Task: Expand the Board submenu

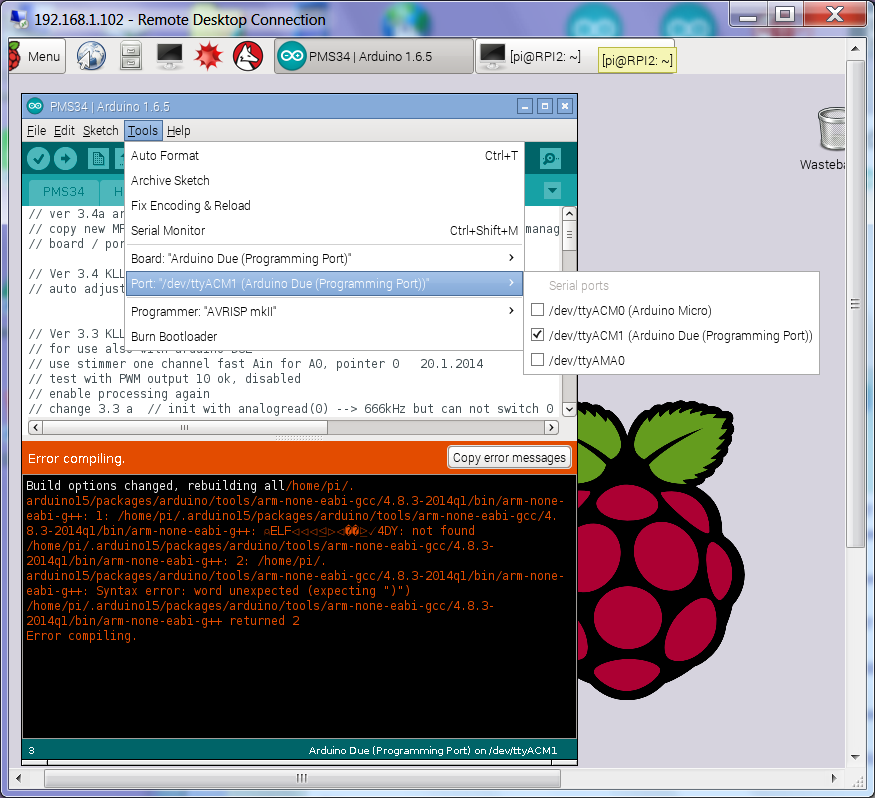Action: point(324,259)
